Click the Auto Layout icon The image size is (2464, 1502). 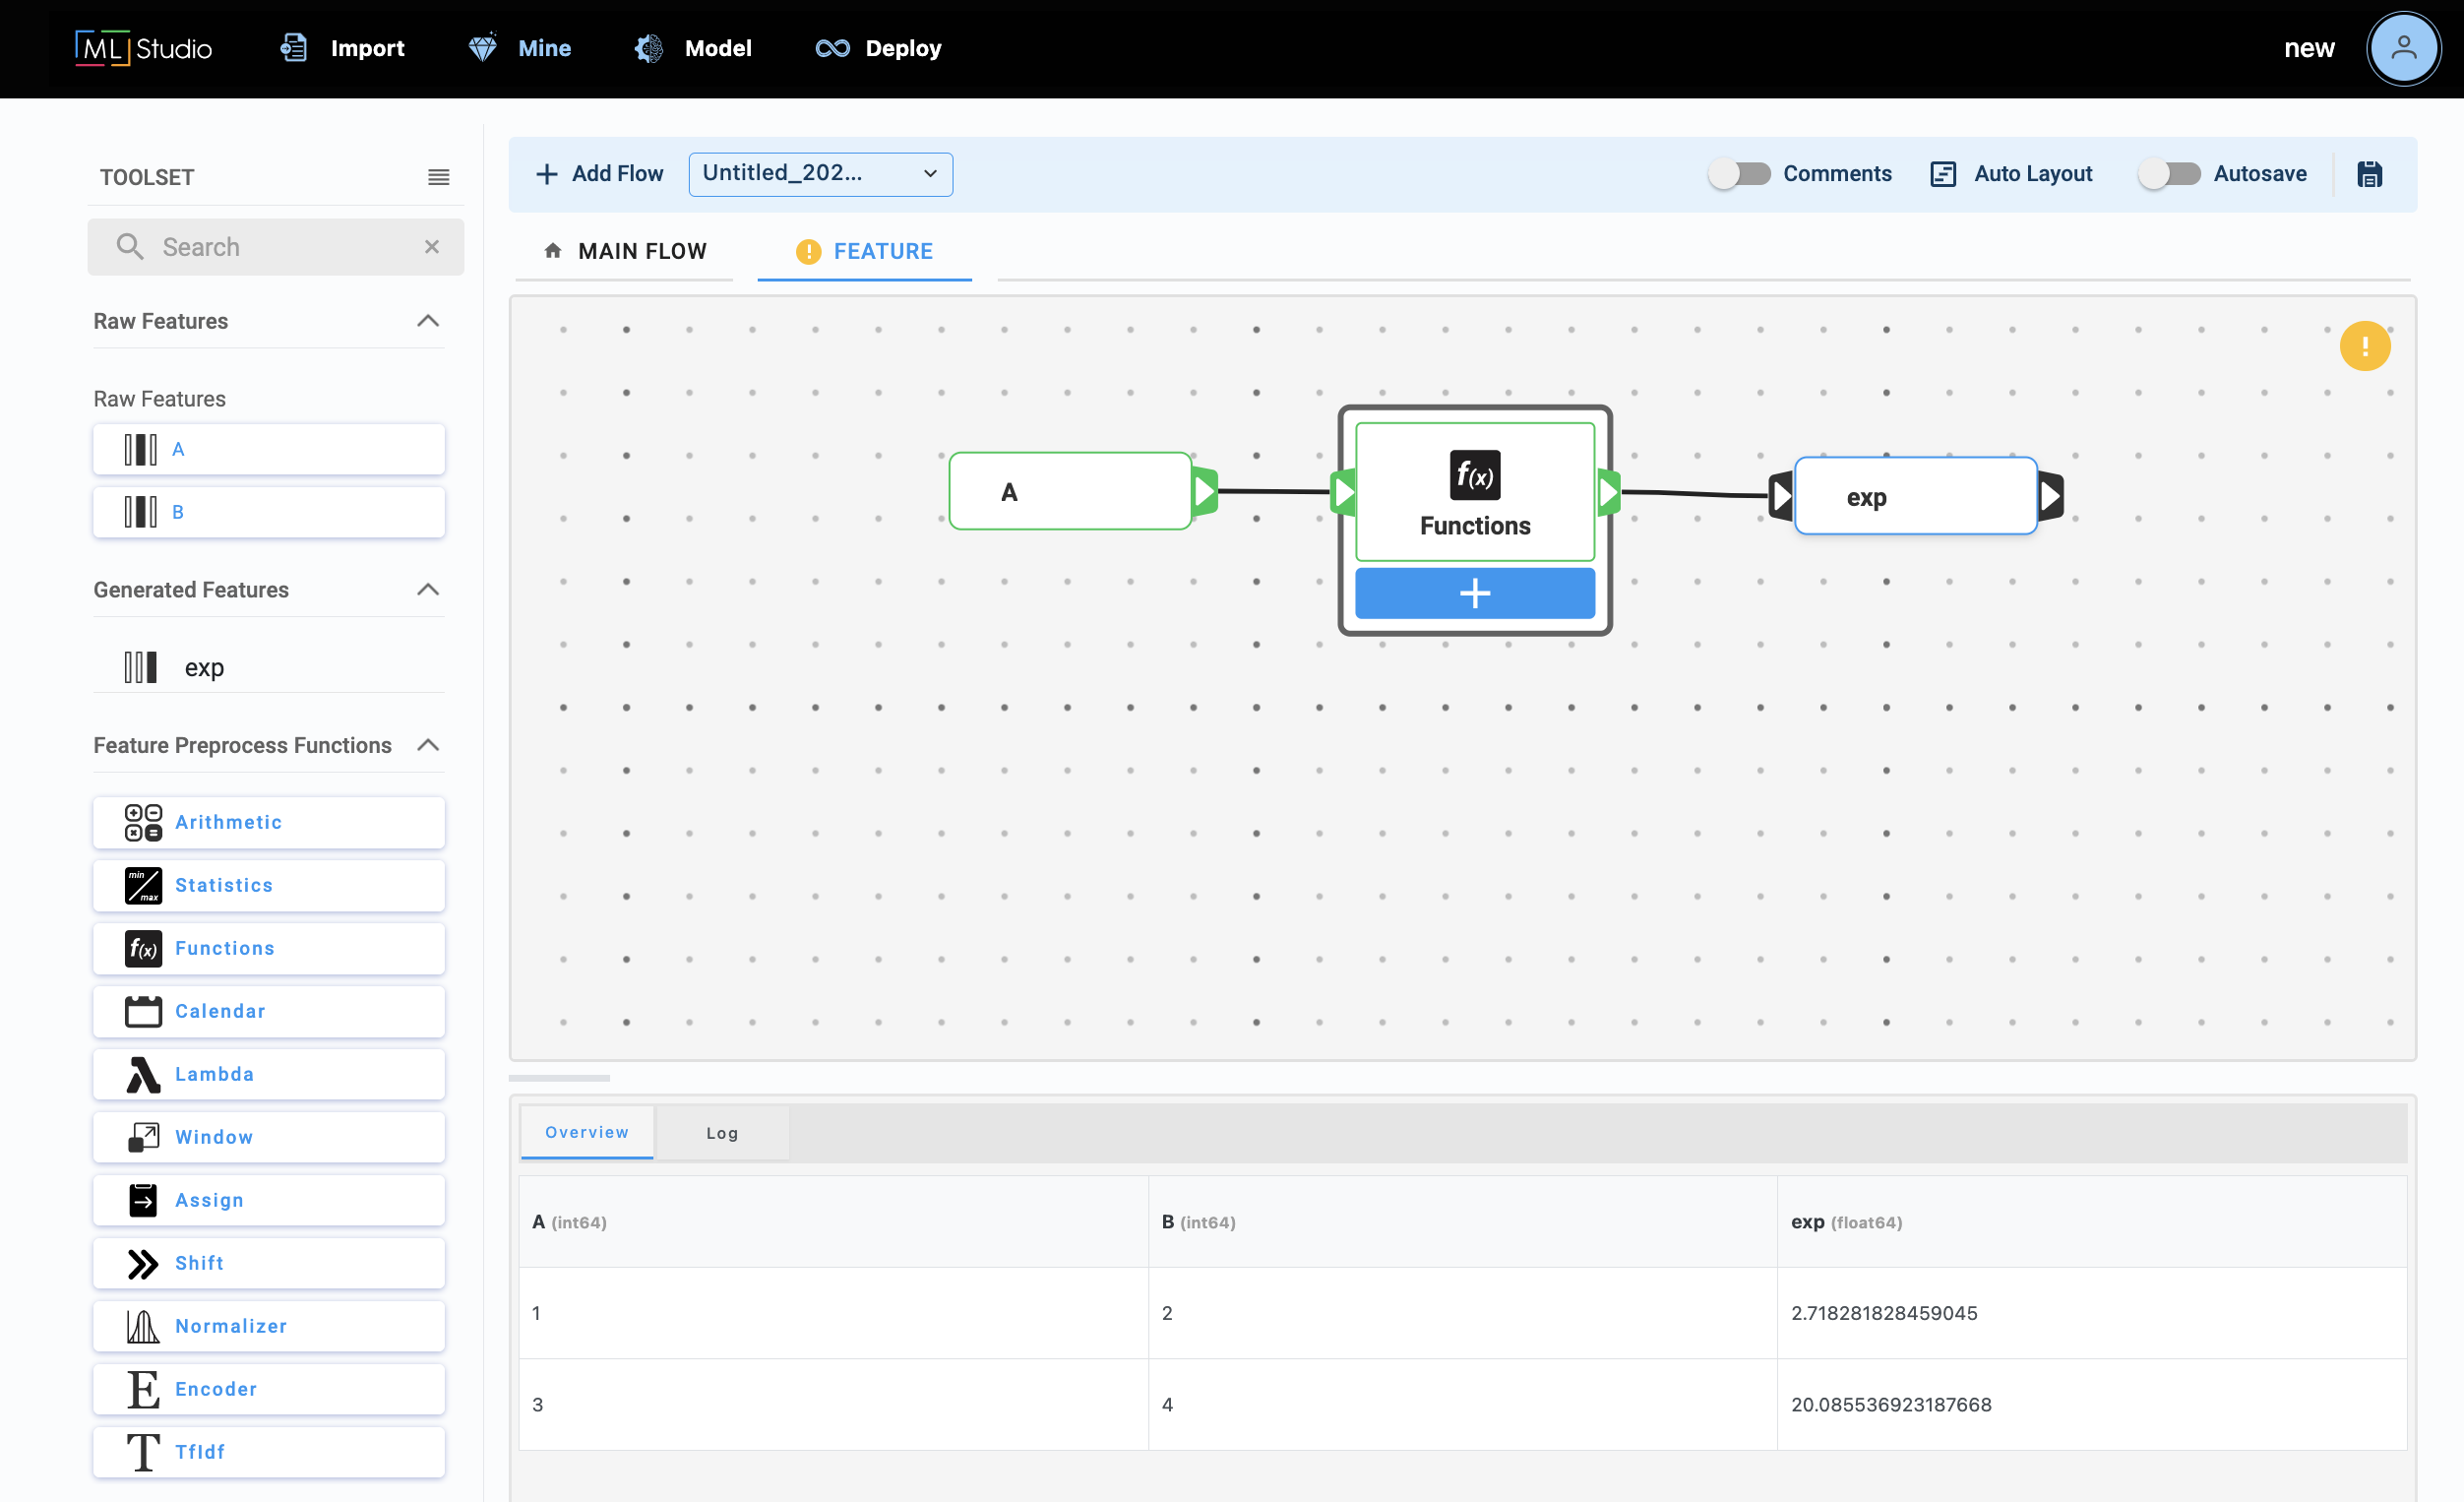point(1942,174)
